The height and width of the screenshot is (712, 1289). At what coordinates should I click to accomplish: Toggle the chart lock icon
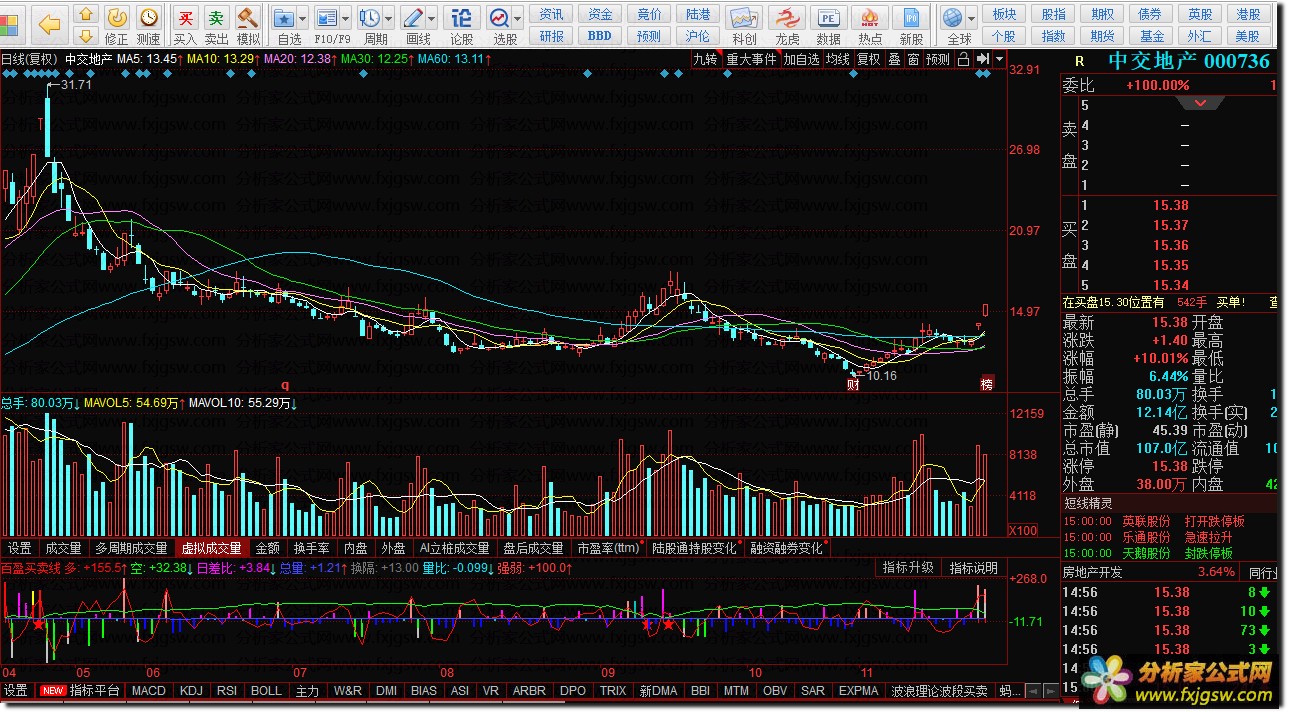coord(963,59)
